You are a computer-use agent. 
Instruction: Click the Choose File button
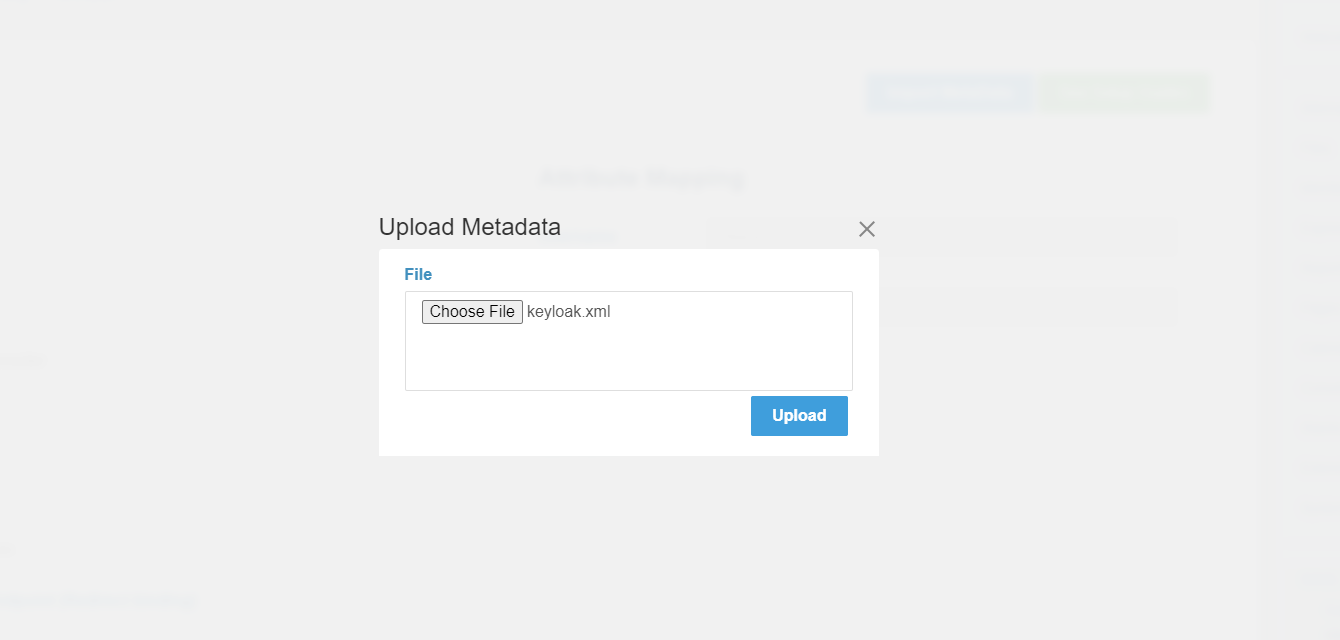click(x=472, y=312)
